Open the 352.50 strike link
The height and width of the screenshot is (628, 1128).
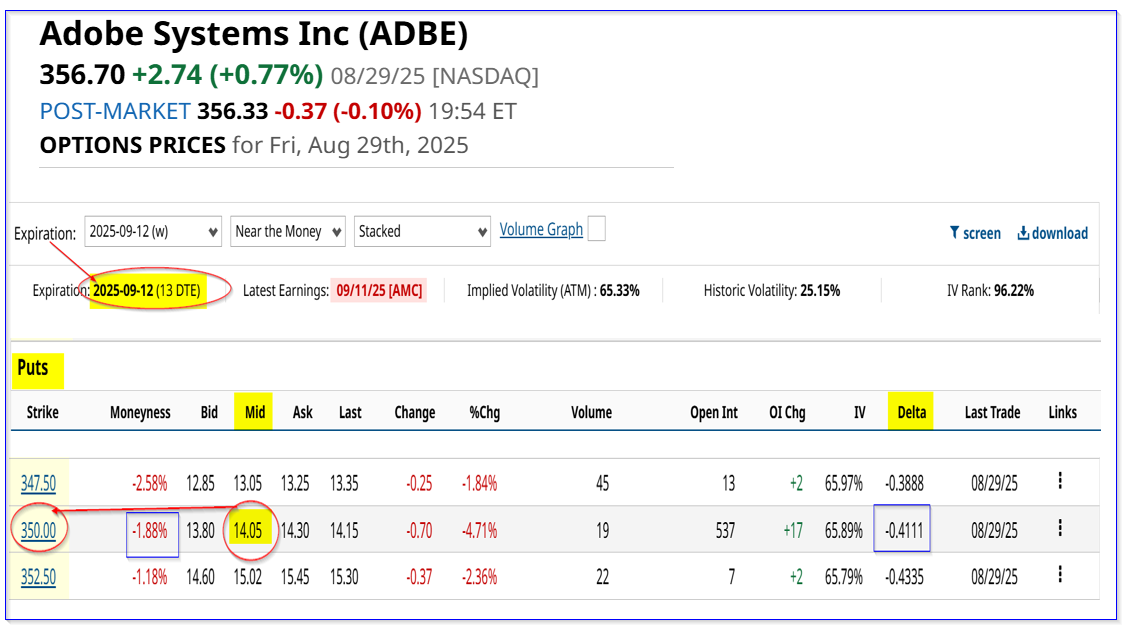(x=38, y=577)
